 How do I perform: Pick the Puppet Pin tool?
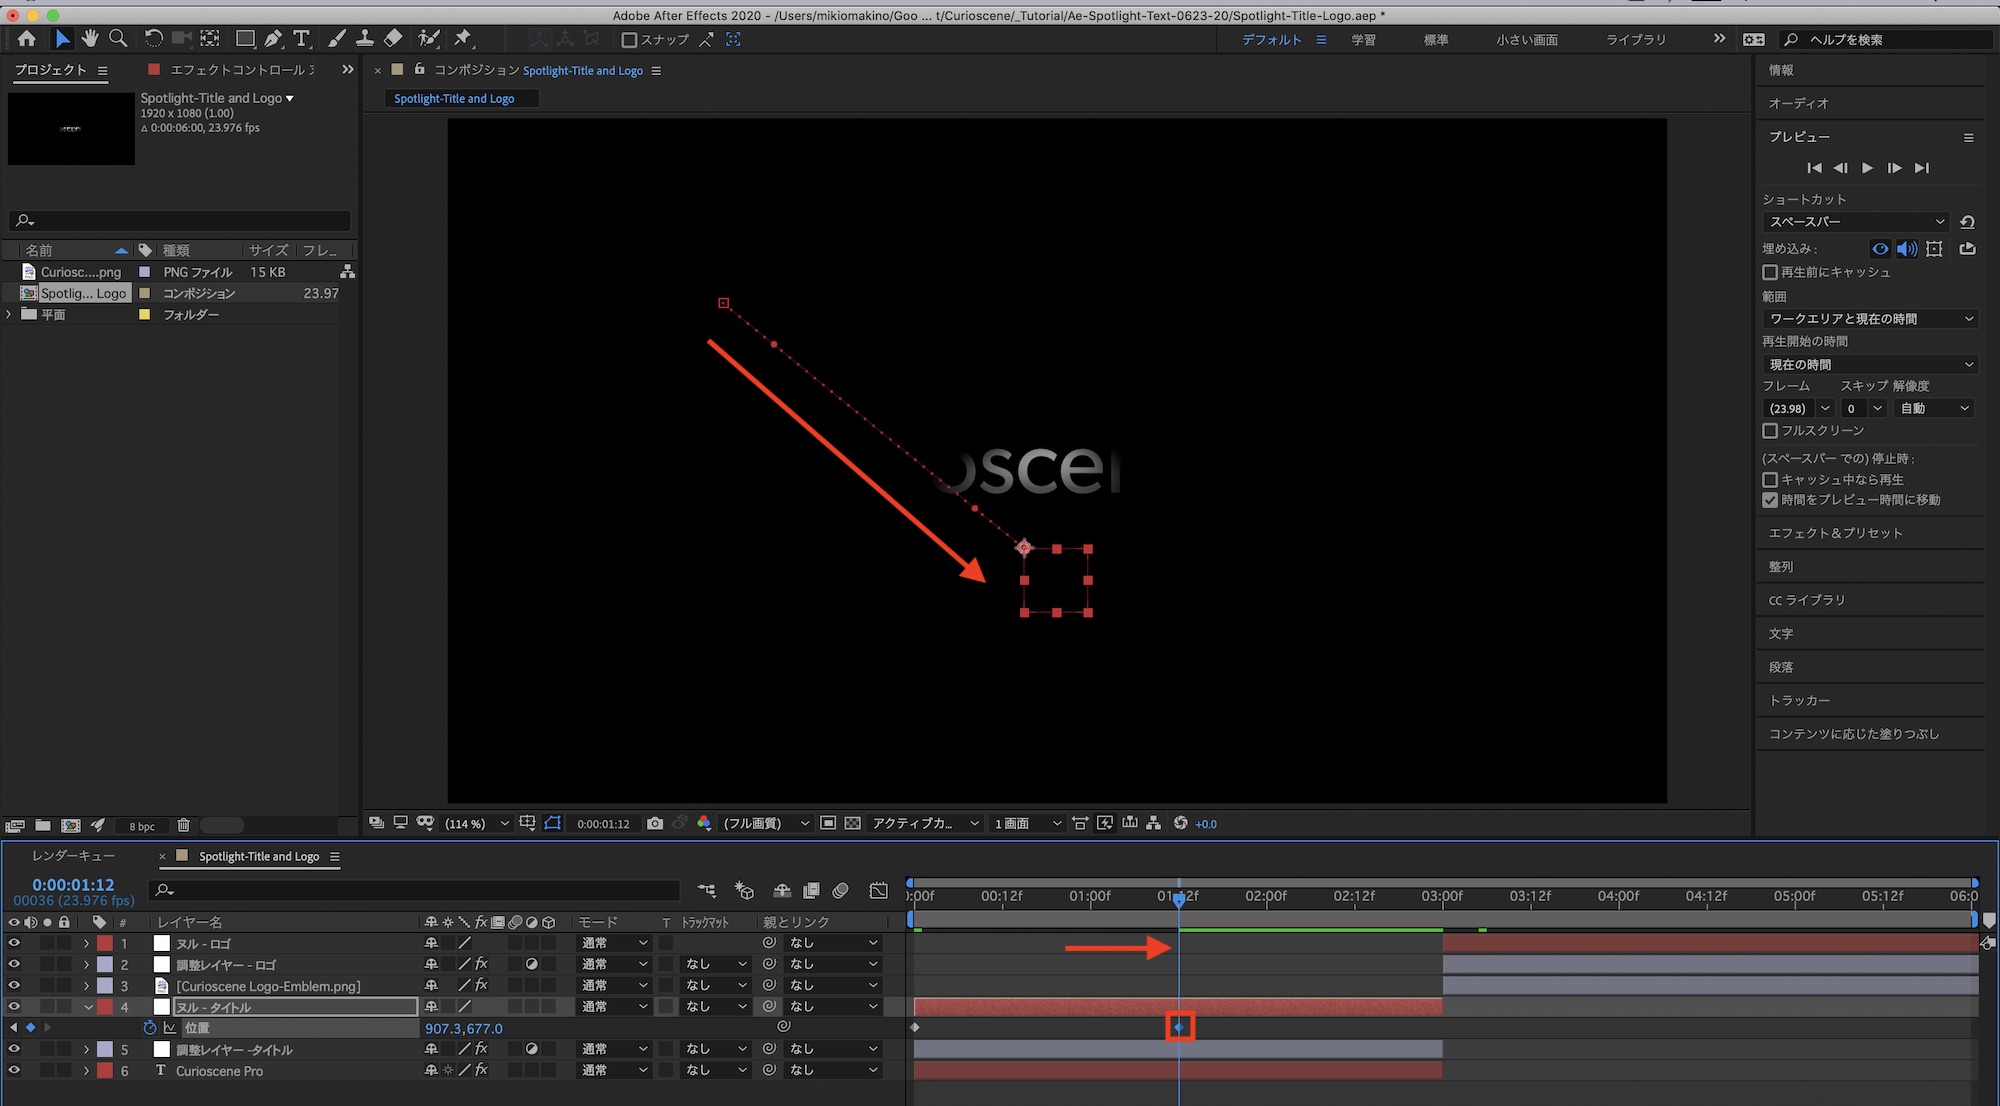462,39
